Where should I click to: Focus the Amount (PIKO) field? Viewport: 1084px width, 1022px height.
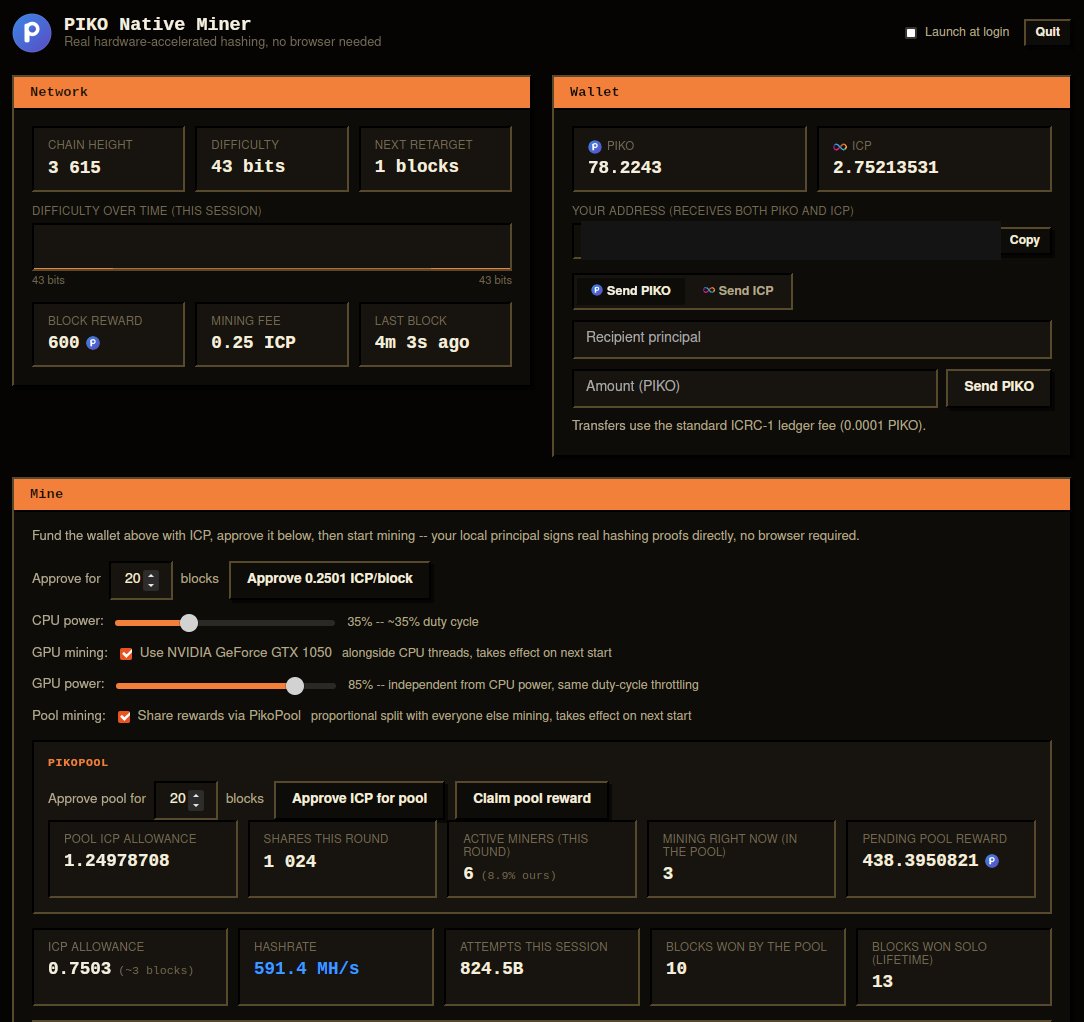tap(754, 387)
